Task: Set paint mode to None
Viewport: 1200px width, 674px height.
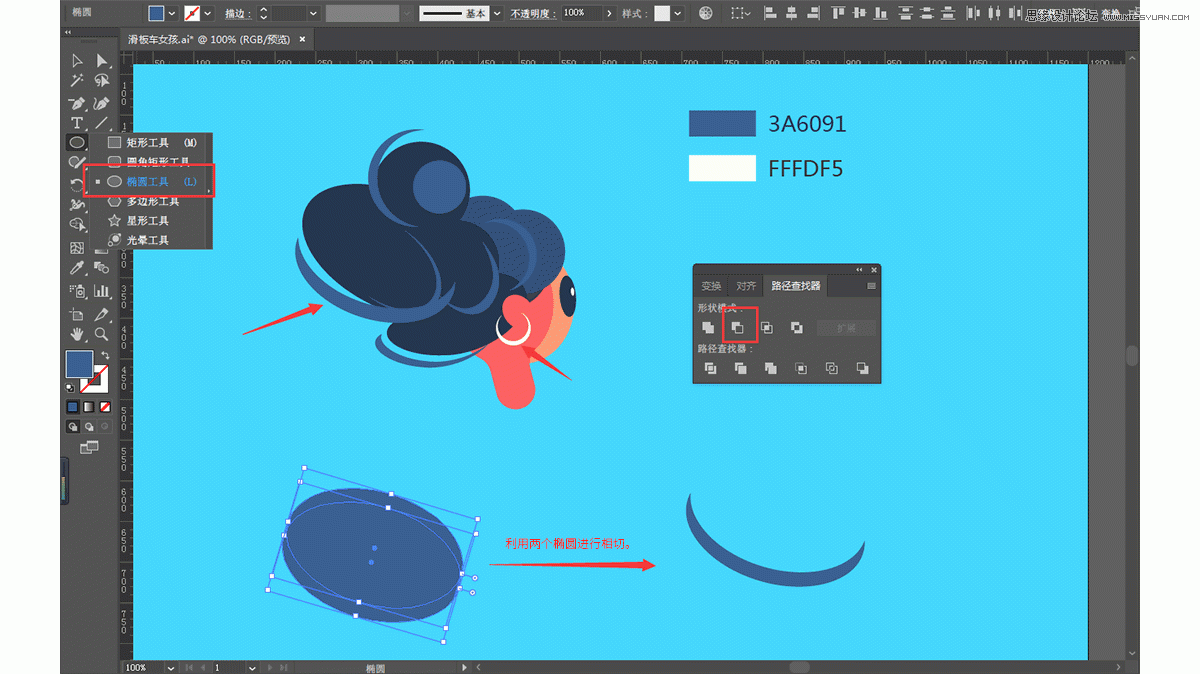Action: coord(105,408)
